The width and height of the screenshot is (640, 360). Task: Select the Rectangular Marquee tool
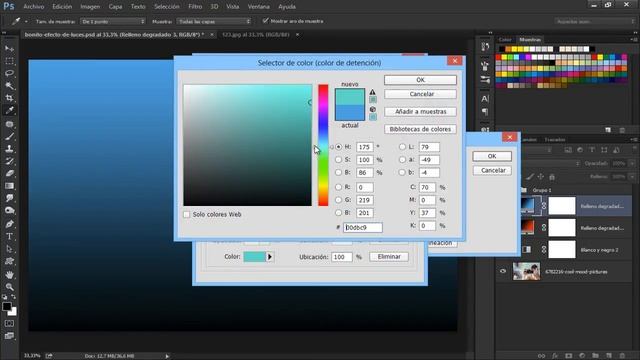click(9, 61)
